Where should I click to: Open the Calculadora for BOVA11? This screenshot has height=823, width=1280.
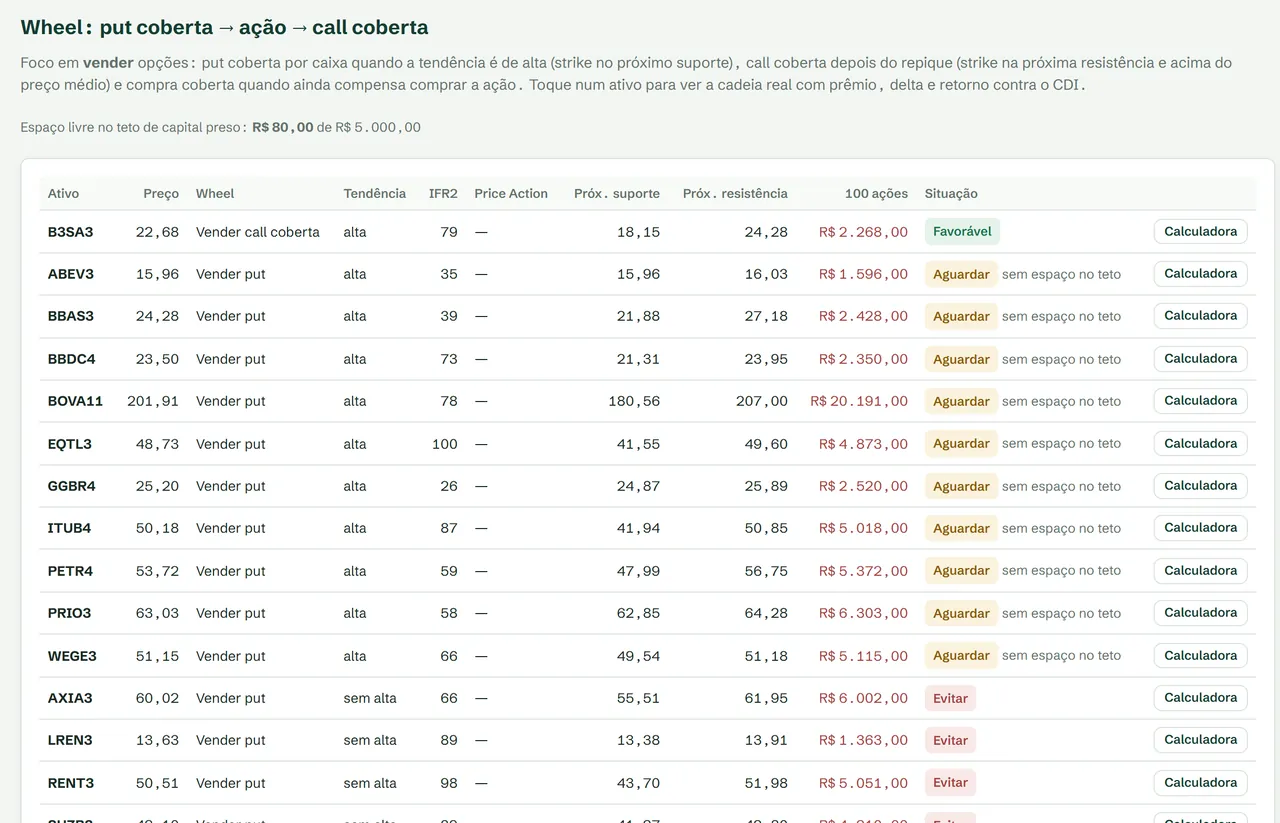pyautogui.click(x=1200, y=401)
